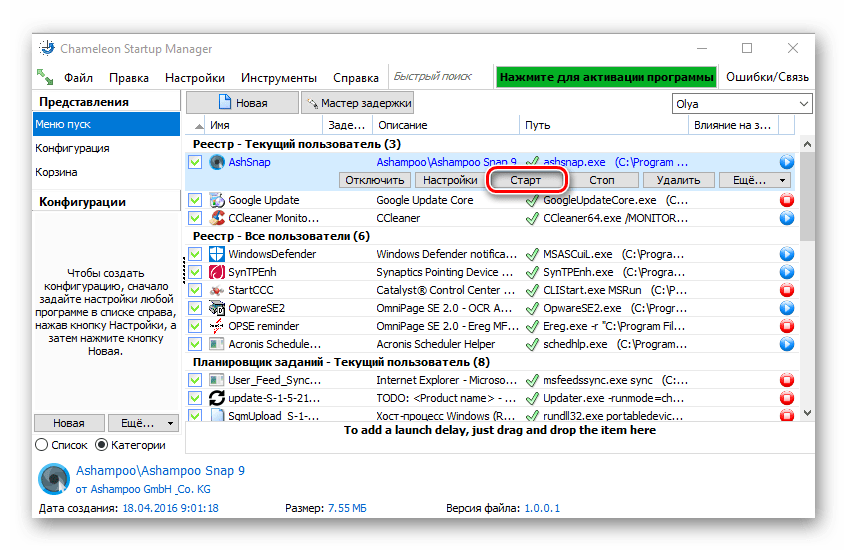Click the blue play icon for WindowsDefender
Viewport: 847px width, 550px height.
[x=786, y=254]
